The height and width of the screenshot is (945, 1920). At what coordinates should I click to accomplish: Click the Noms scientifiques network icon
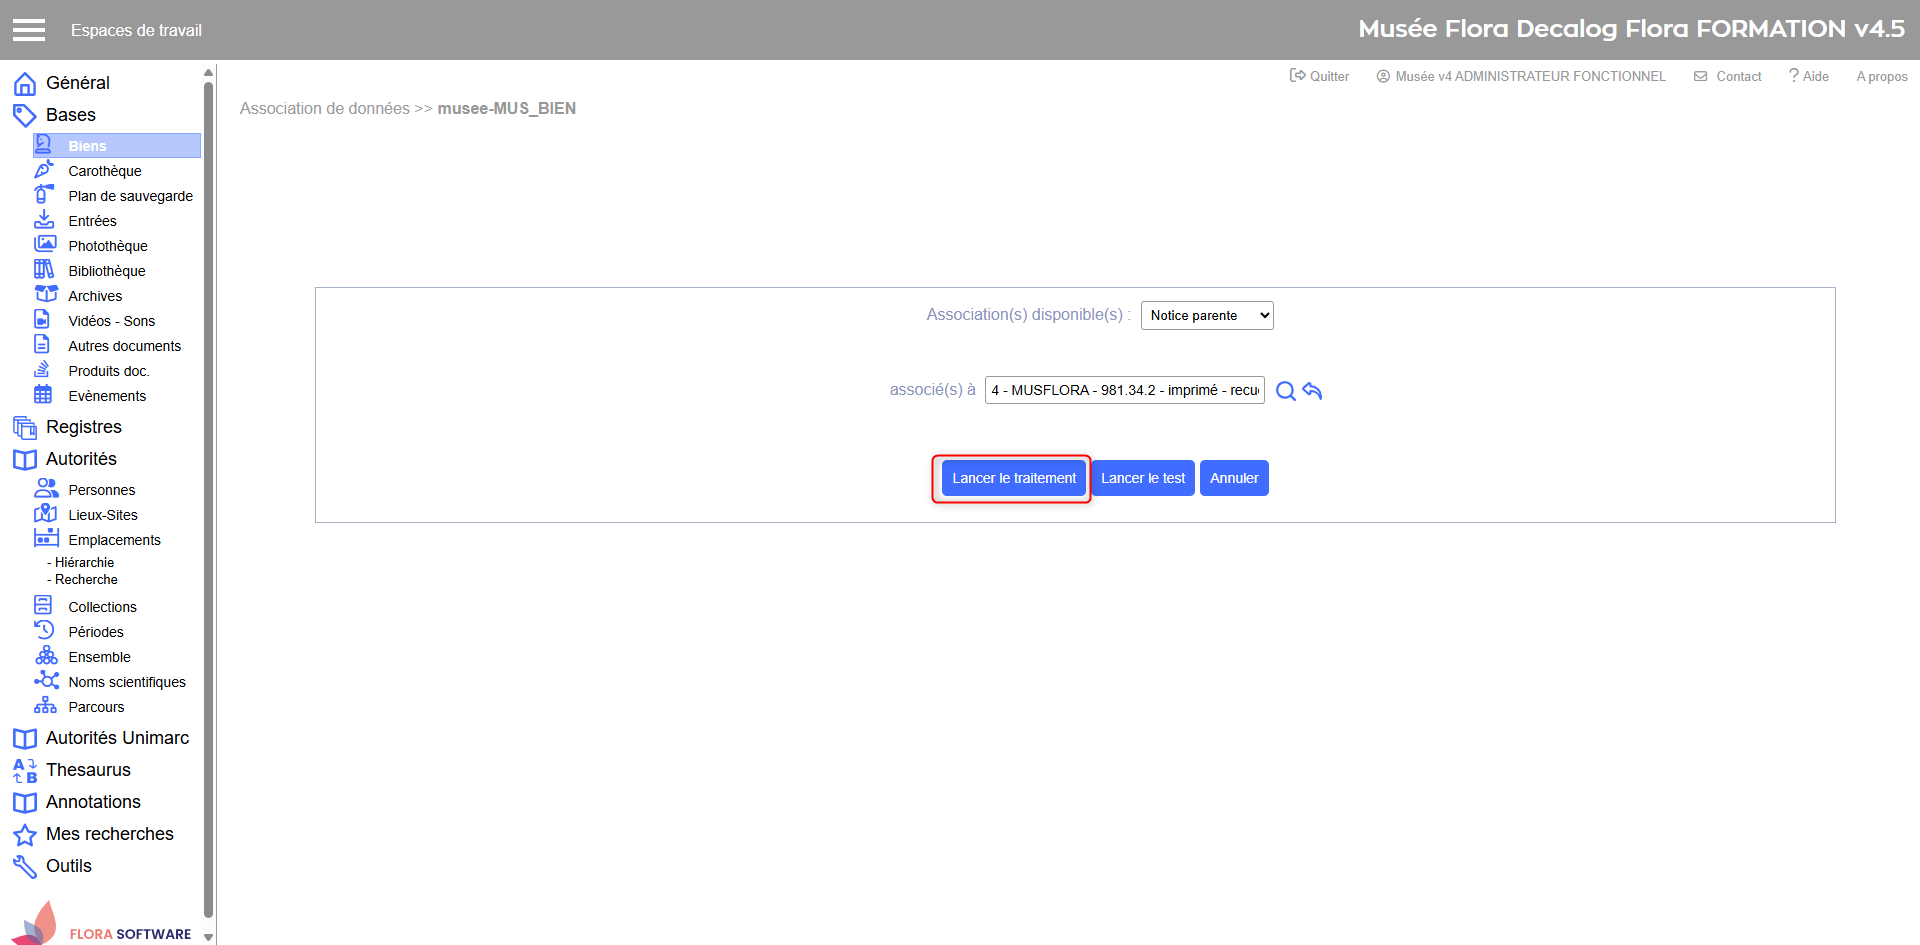click(46, 681)
